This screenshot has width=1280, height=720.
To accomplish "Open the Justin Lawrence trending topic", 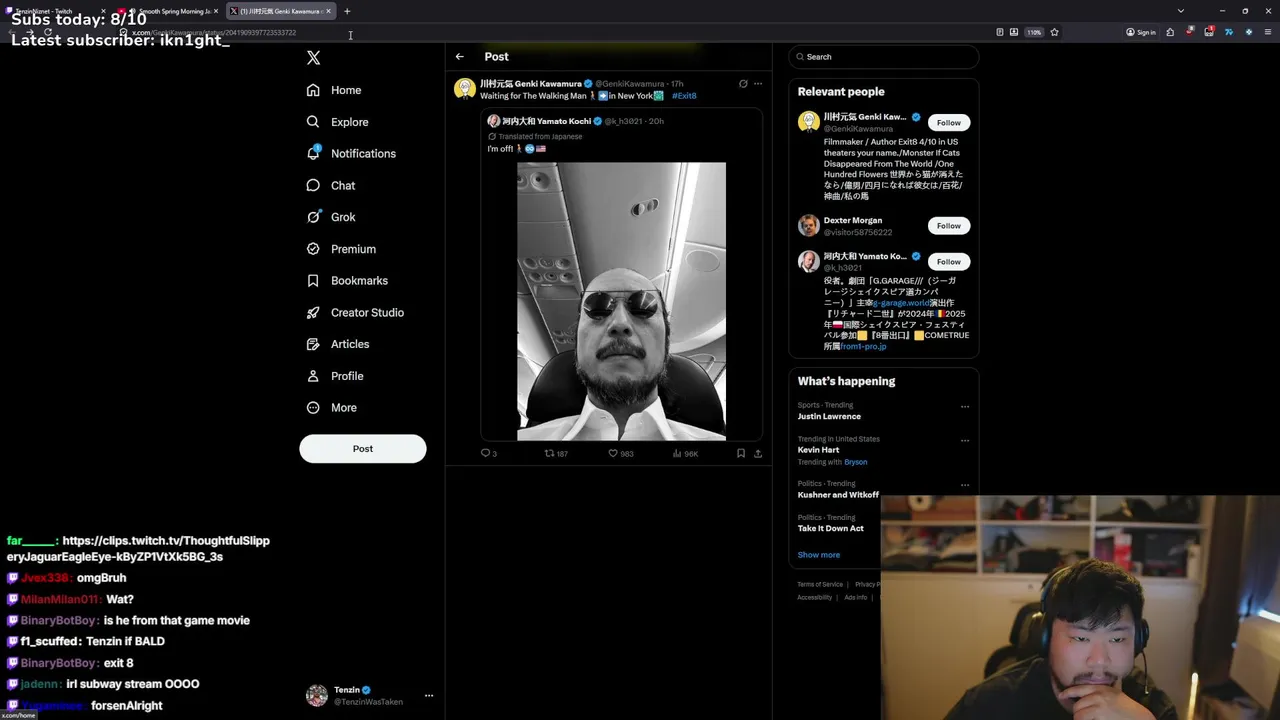I will (x=829, y=416).
